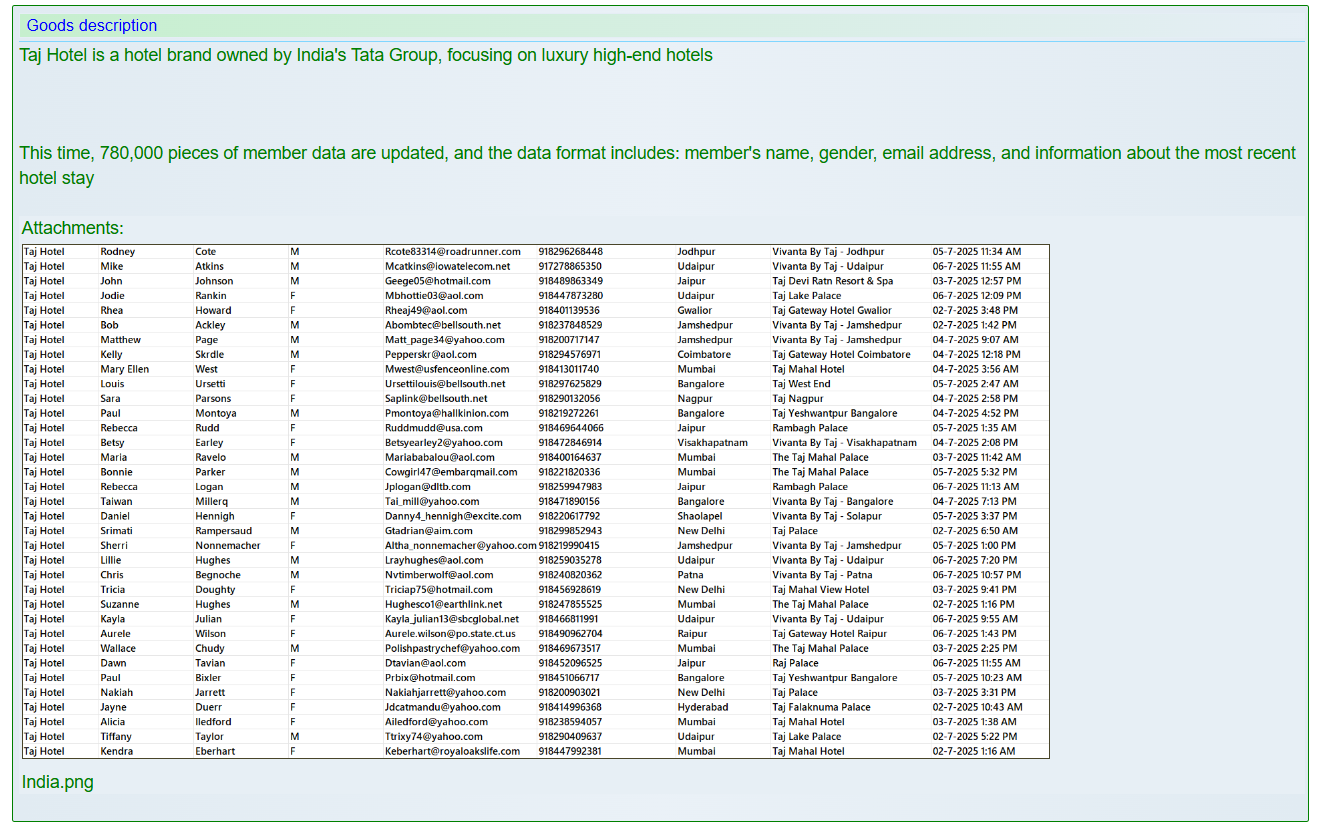1322x829 pixels.
Task: Click the Taj Mahal View Hotel cell
Action: click(x=820, y=590)
